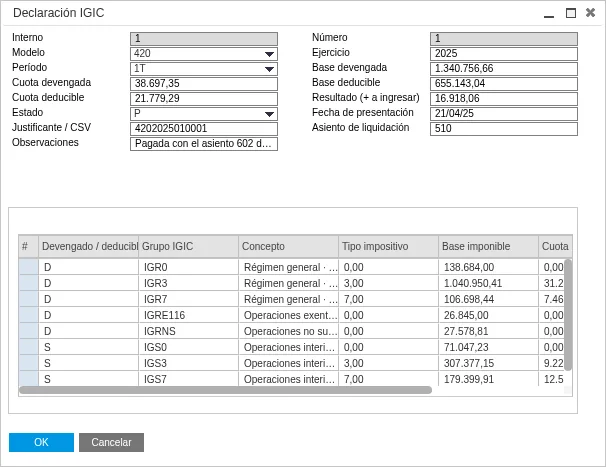
Task: Maximize the Declaración IGIC window
Action: tap(571, 13)
